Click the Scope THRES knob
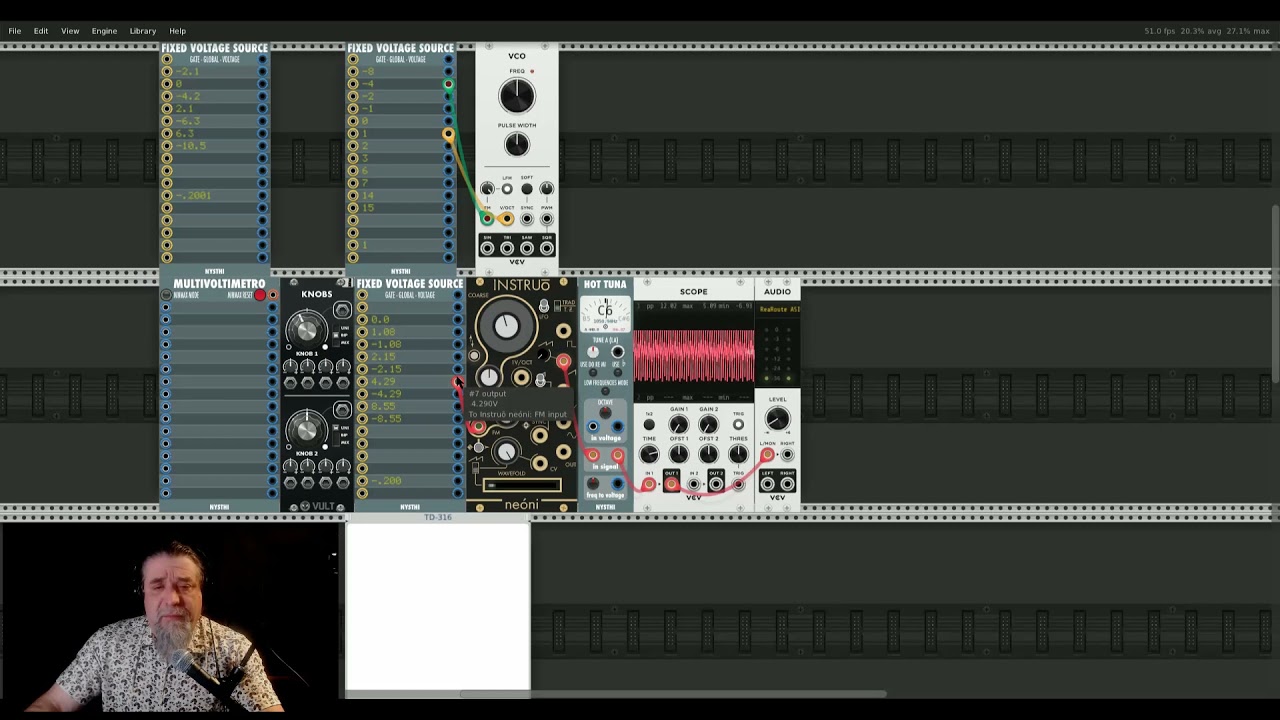Screen dimensions: 1280x720 pyautogui.click(x=738, y=454)
